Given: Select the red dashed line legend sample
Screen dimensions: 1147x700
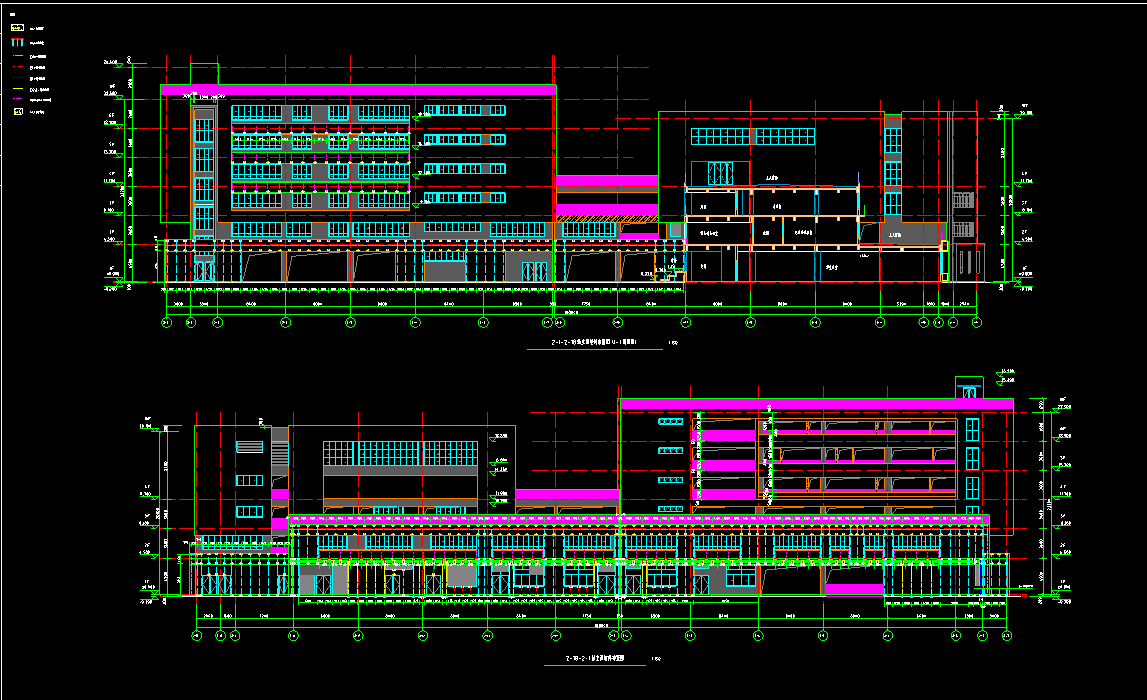Looking at the screenshot, I should click(x=17, y=68).
